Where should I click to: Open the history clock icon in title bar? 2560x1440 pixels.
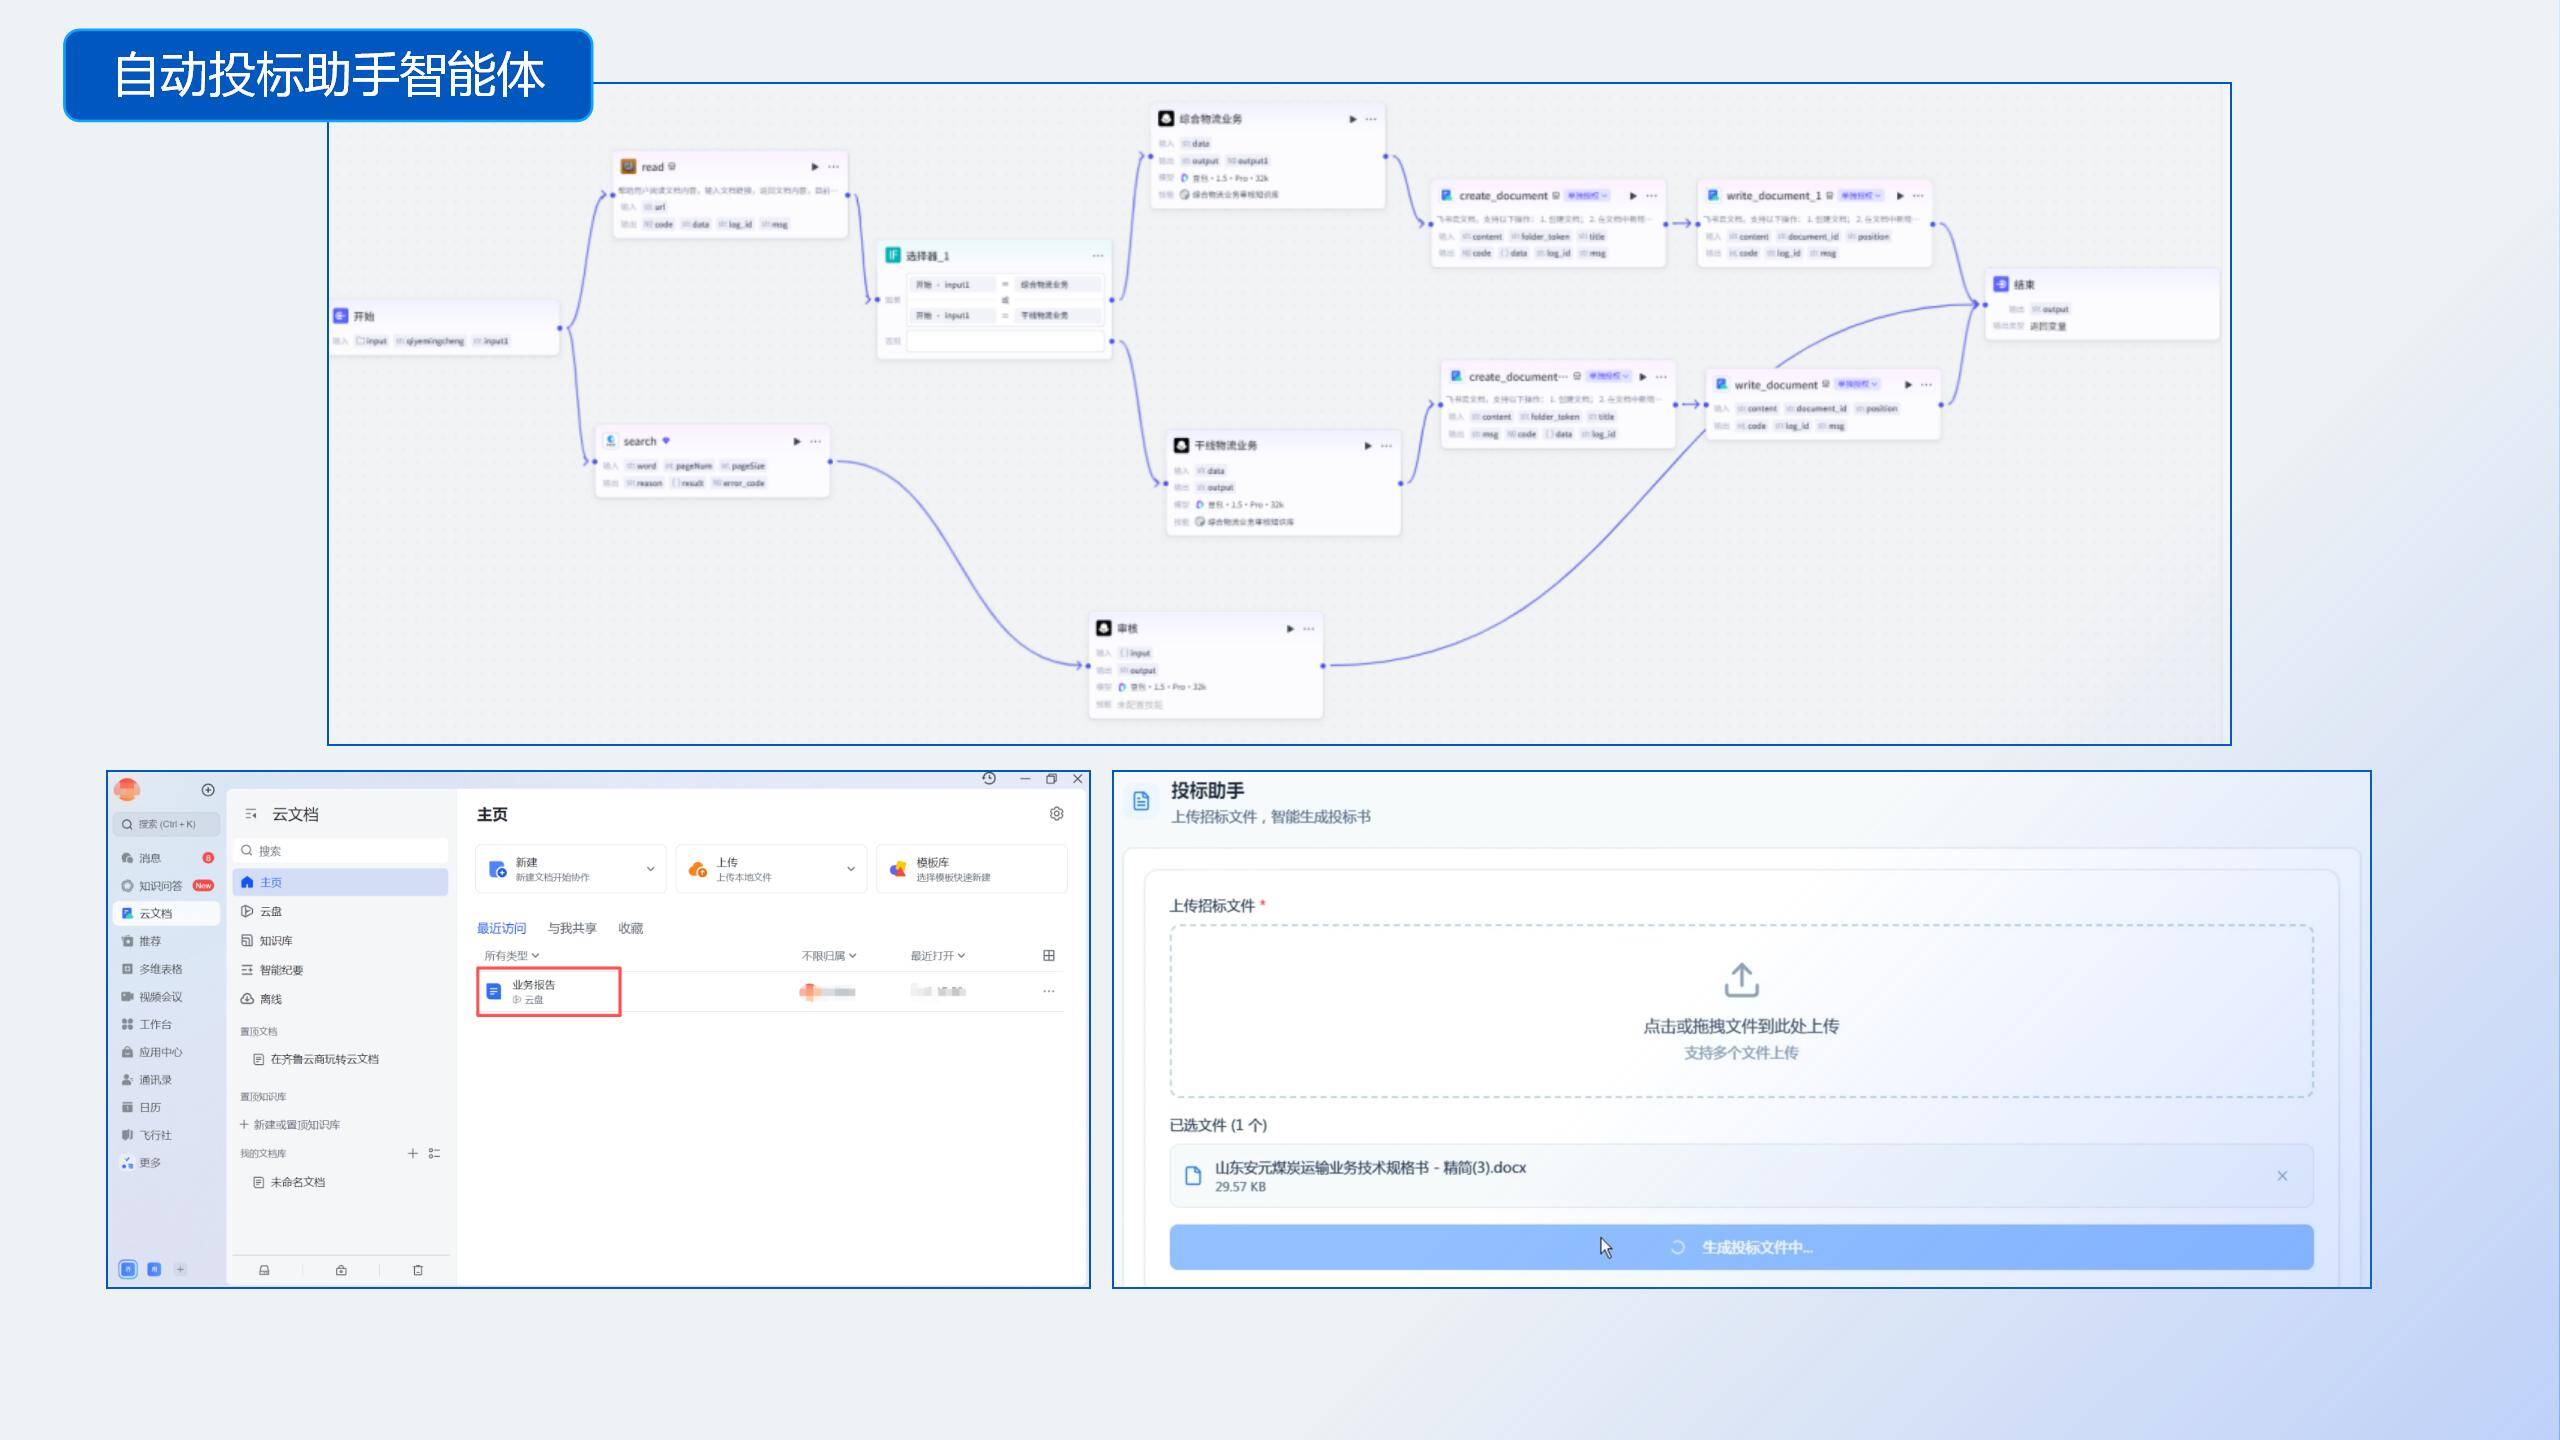[x=989, y=779]
